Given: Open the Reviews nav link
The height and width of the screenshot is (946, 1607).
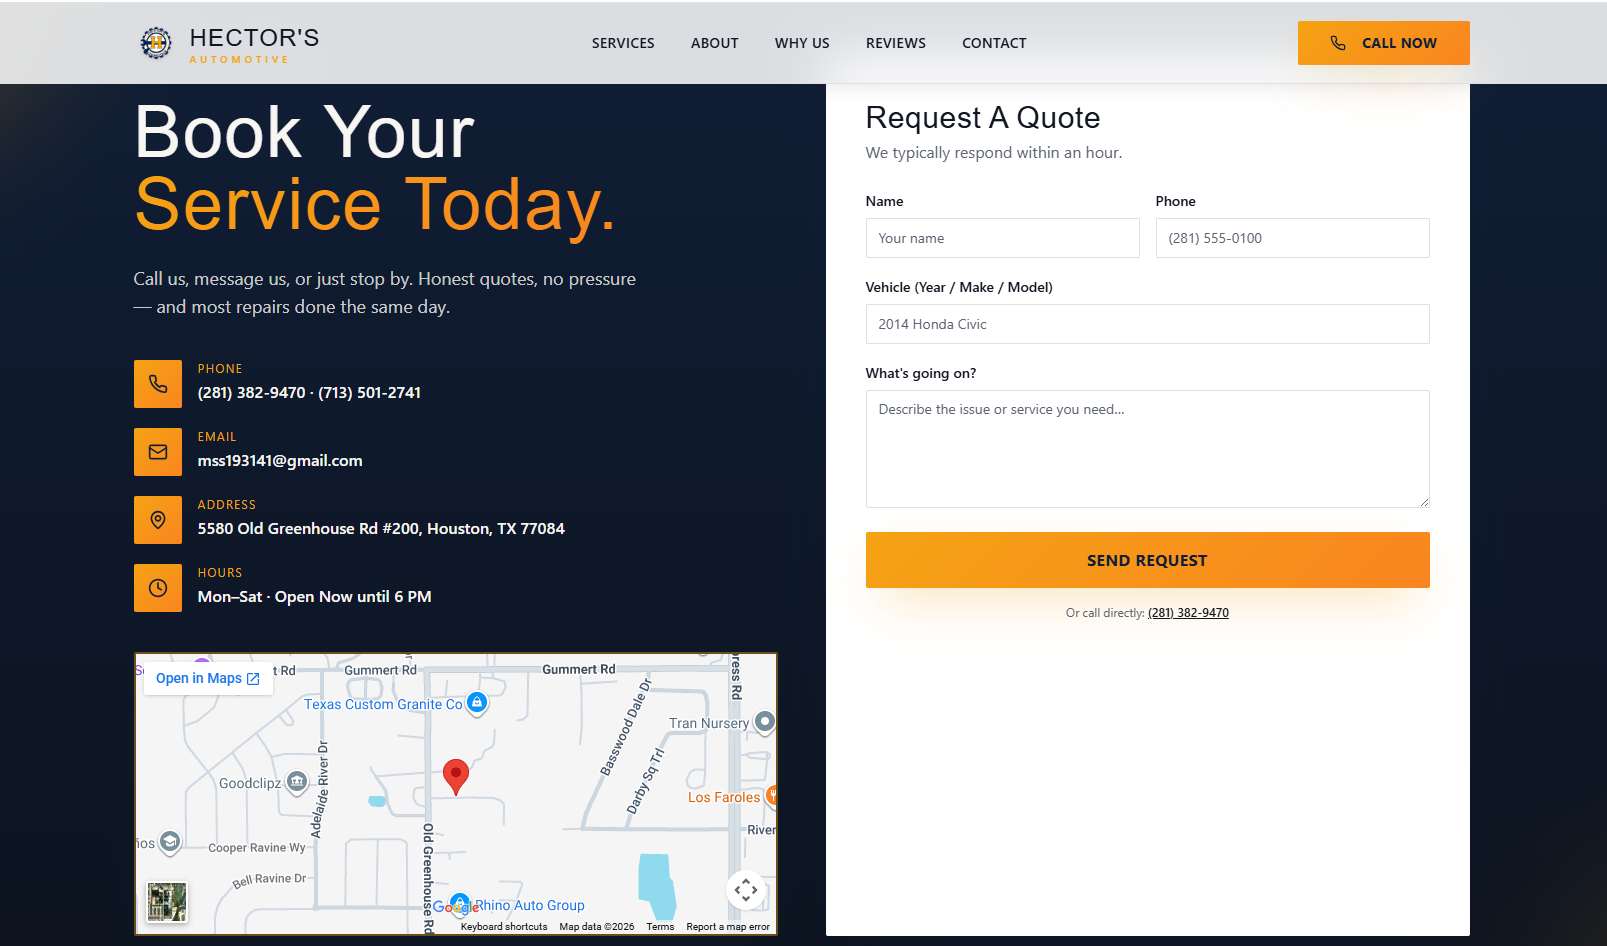Looking at the screenshot, I should tap(896, 43).
